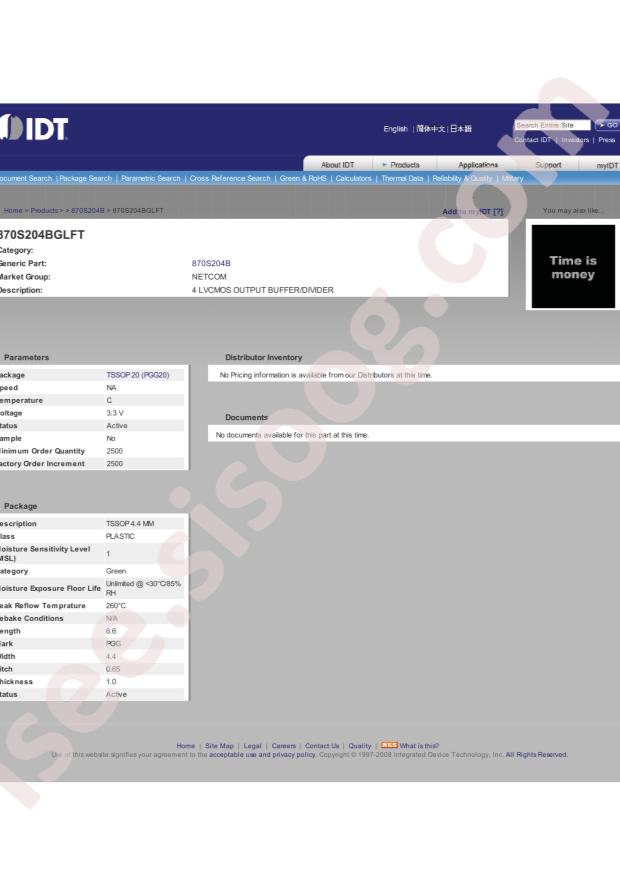Click Add to myIDT link
Viewport: 620px width, 877px height.
pos(472,211)
